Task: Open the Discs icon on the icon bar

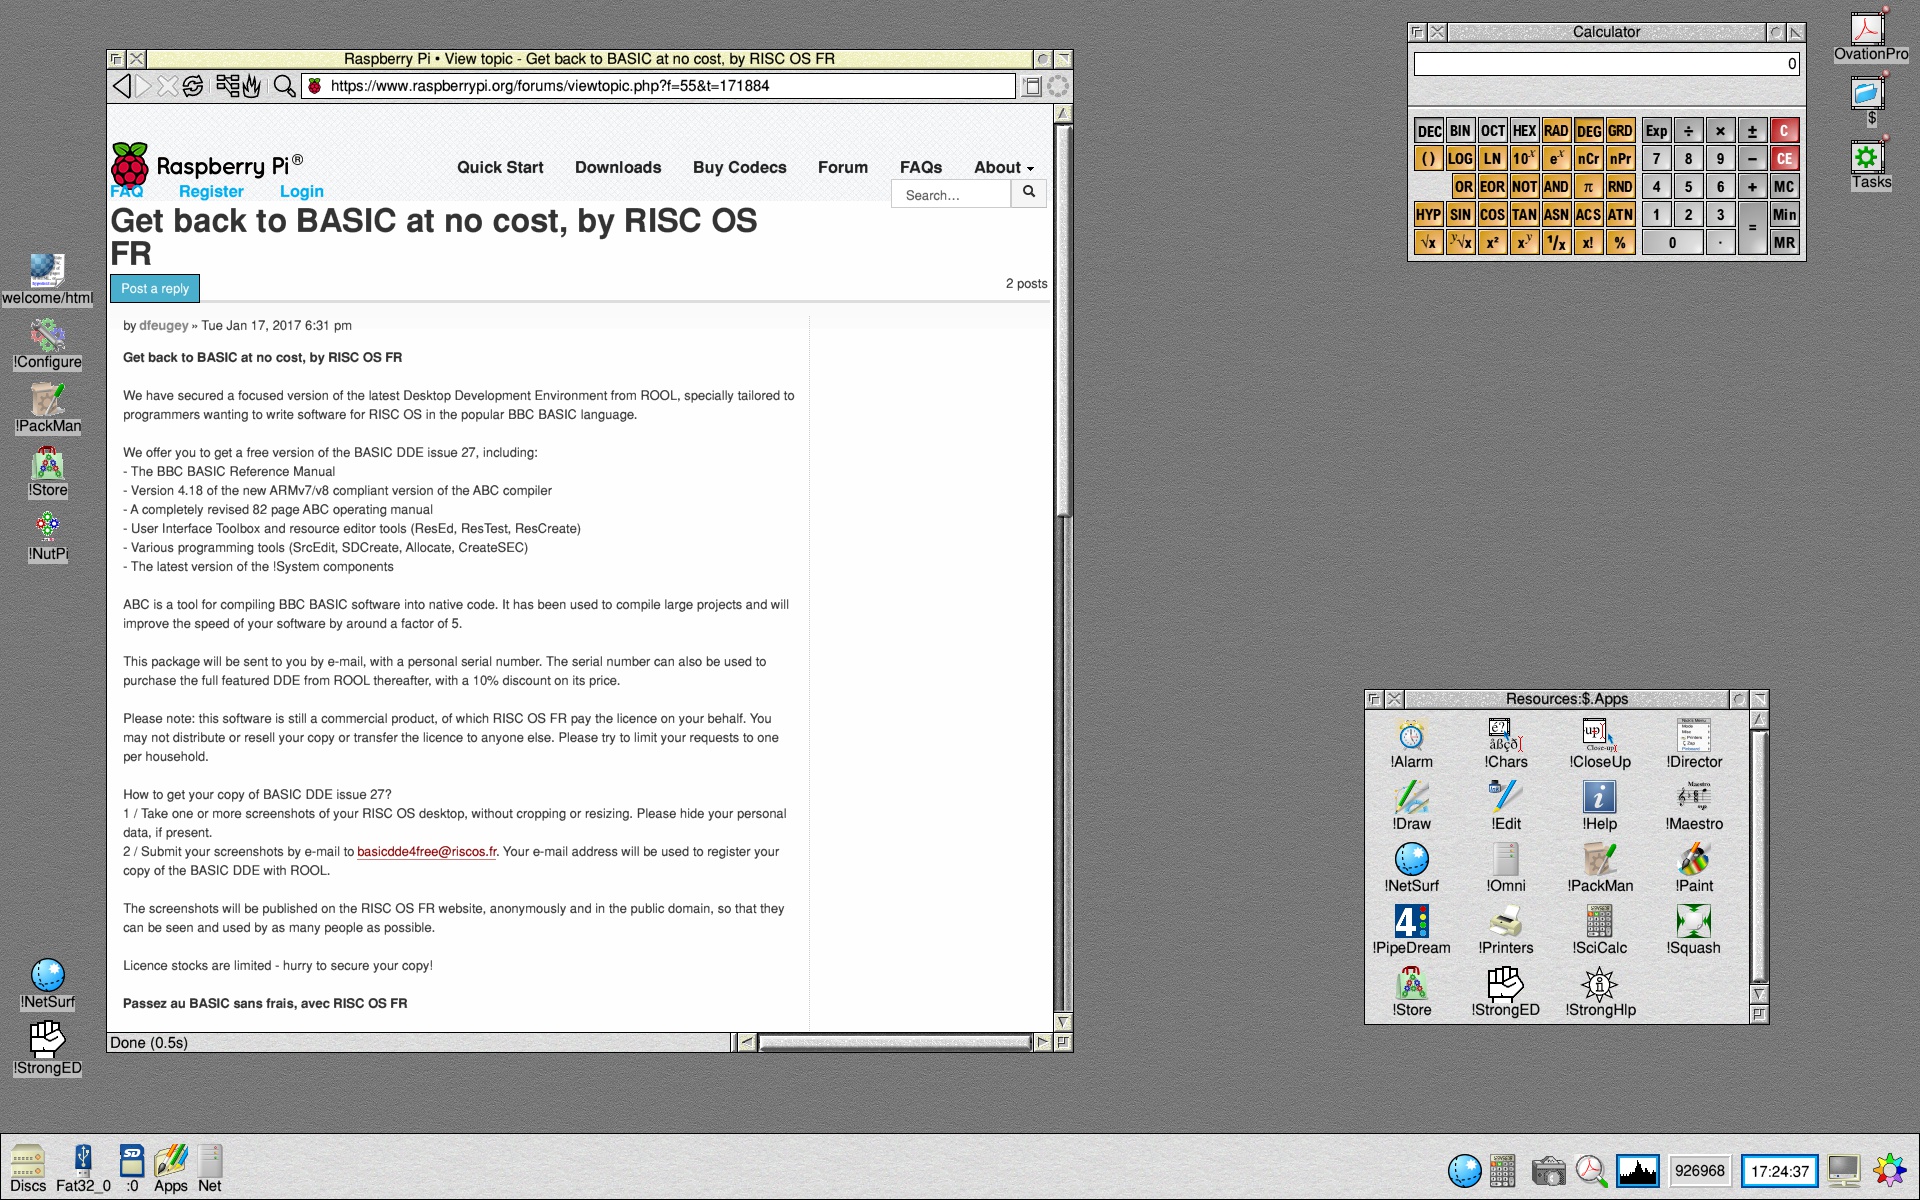Action: point(28,1168)
